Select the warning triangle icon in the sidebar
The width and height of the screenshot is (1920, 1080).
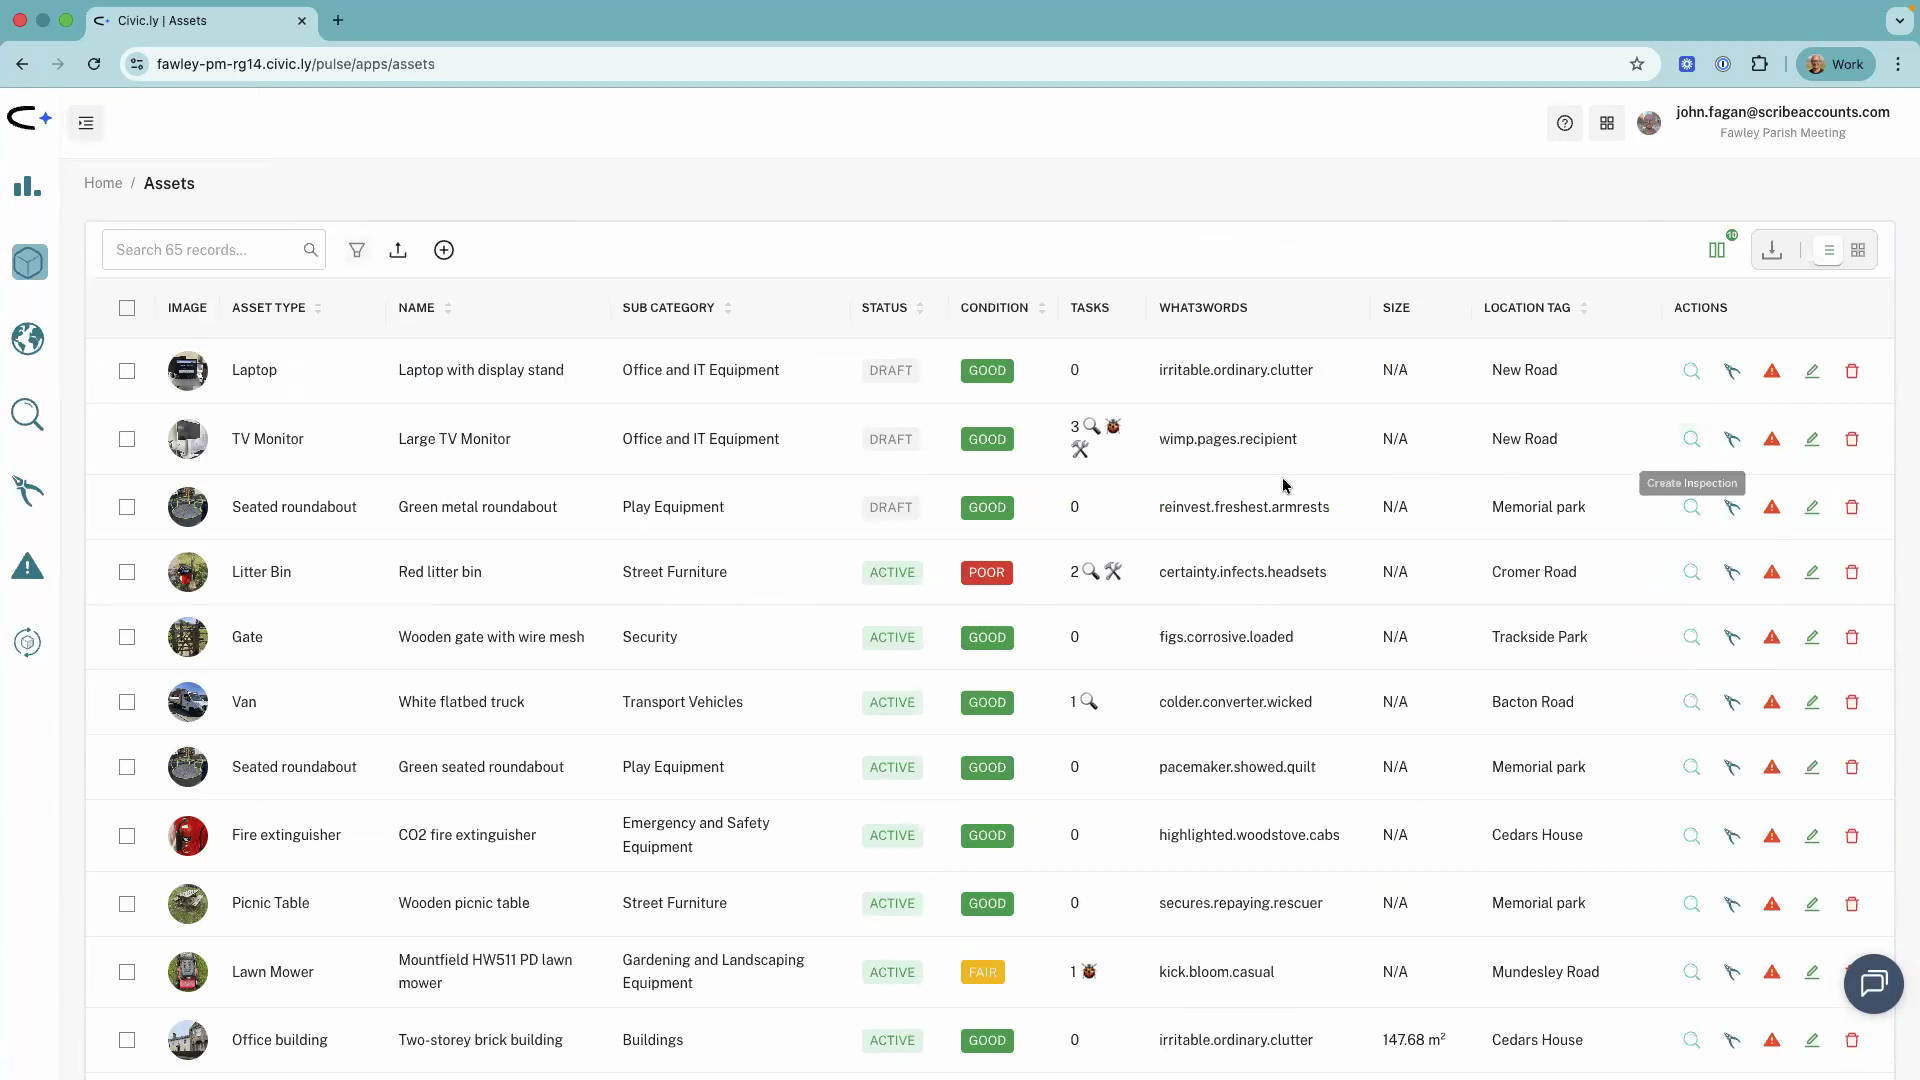[x=27, y=566]
